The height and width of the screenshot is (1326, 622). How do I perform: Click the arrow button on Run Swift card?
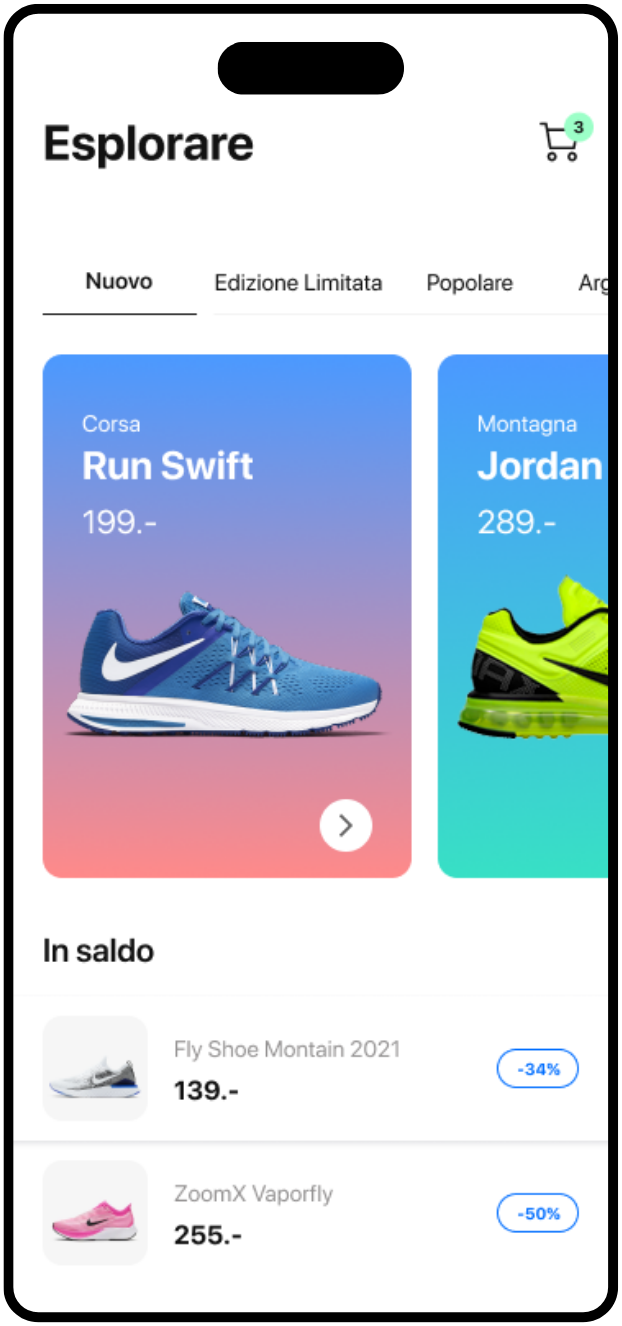tap(346, 825)
